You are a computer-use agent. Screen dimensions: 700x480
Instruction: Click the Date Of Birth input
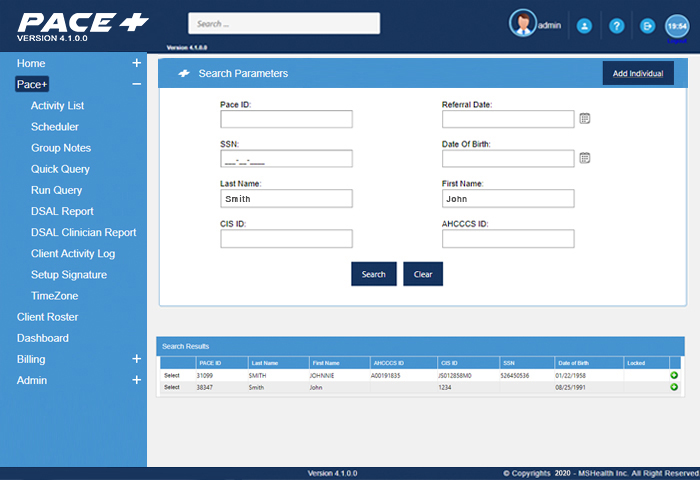click(x=508, y=159)
